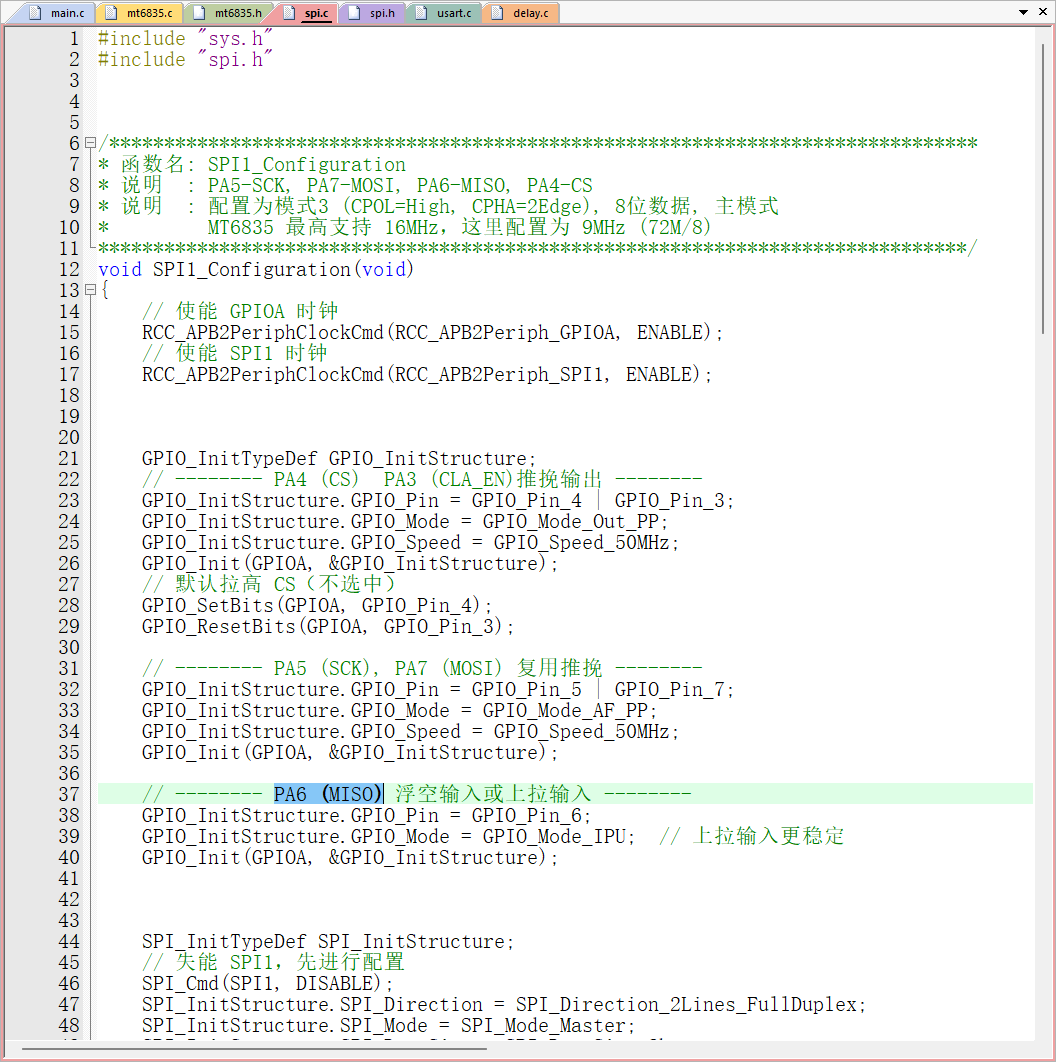Switch to the mt6835.h tab
The width and height of the screenshot is (1056, 1062).
pos(228,13)
